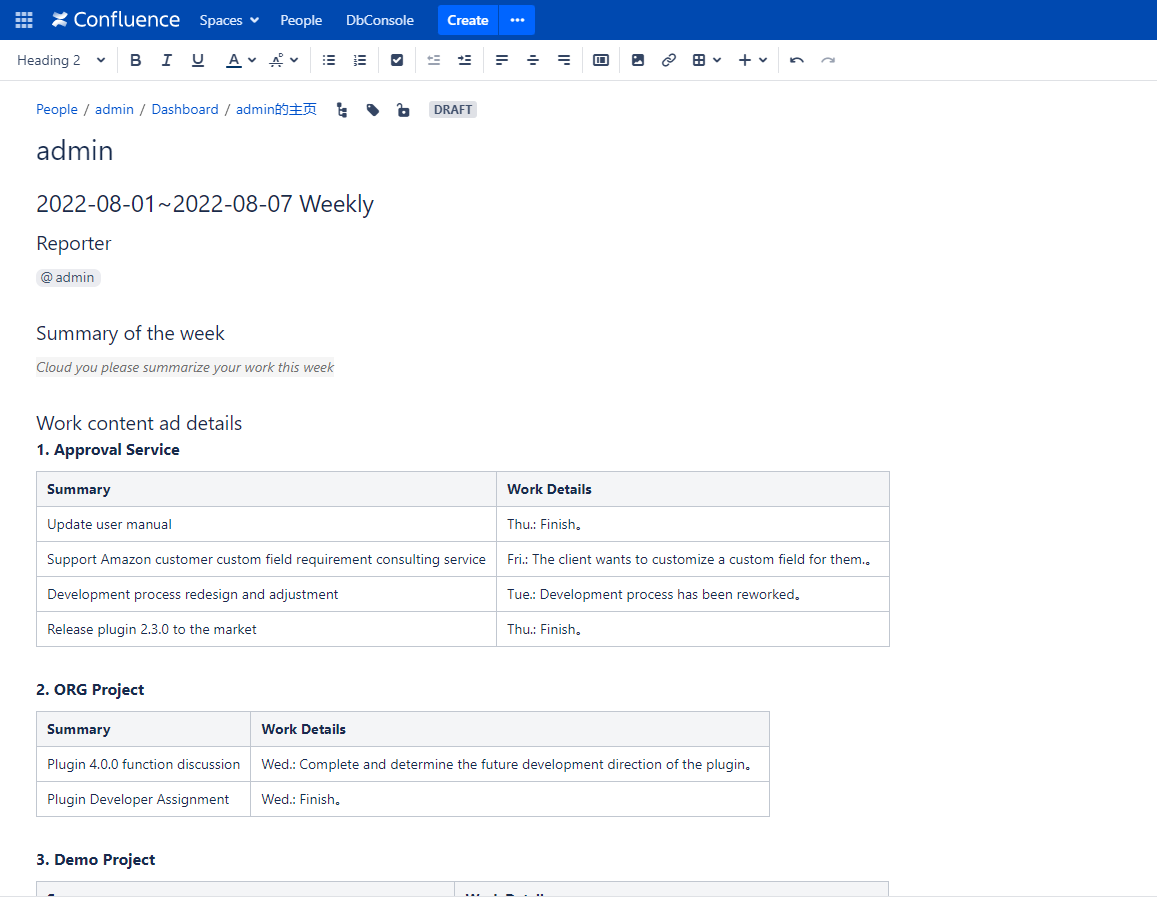1157x900 pixels.
Task: Open page restrictions via the unlocked padlock
Action: click(403, 110)
